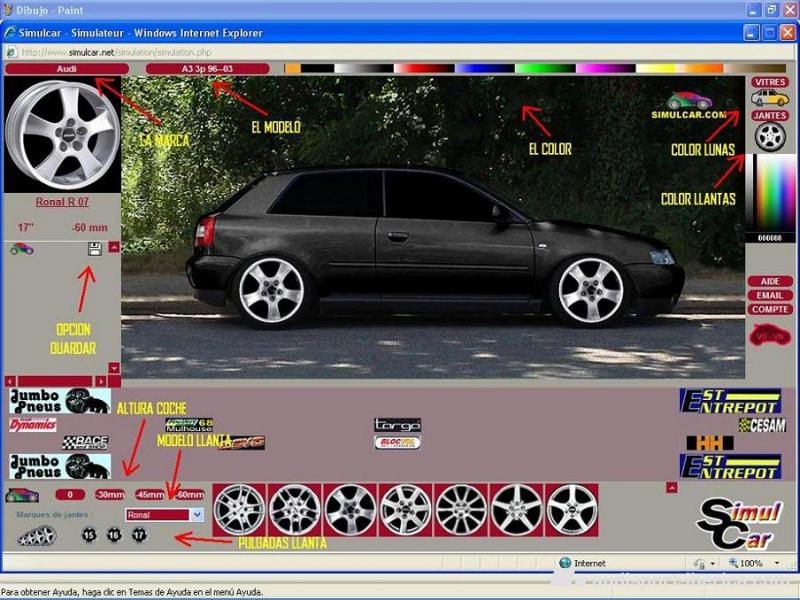
Task: Click the VITRES car window icon
Action: [x=769, y=97]
